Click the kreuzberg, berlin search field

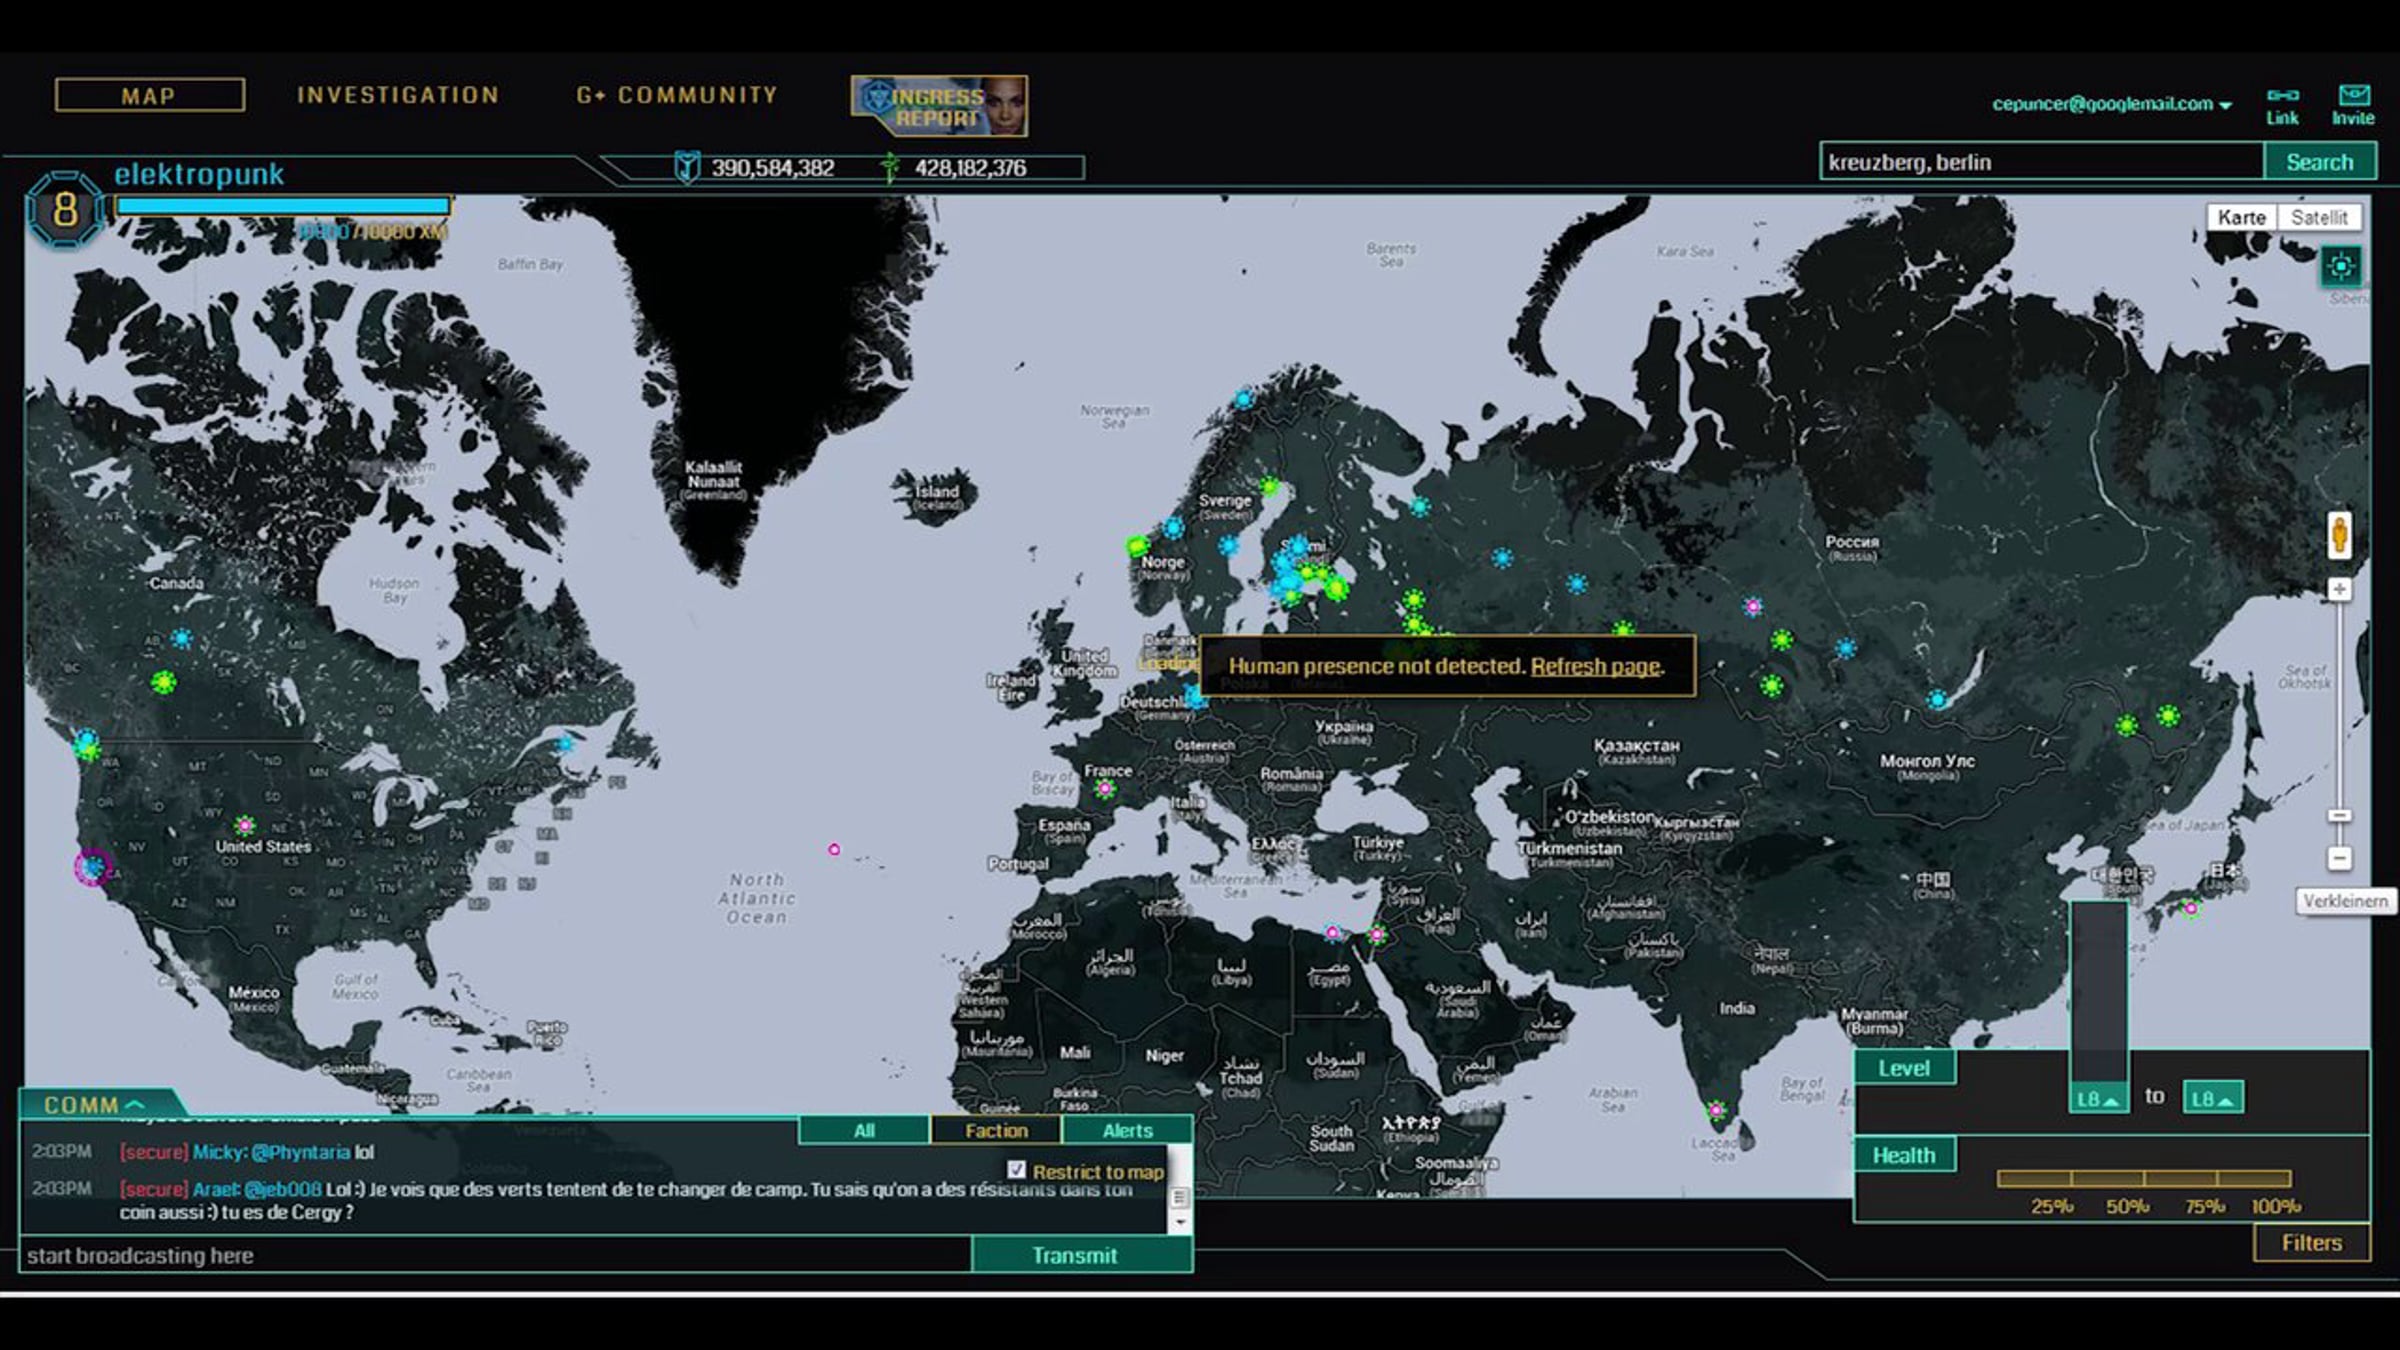[2041, 162]
